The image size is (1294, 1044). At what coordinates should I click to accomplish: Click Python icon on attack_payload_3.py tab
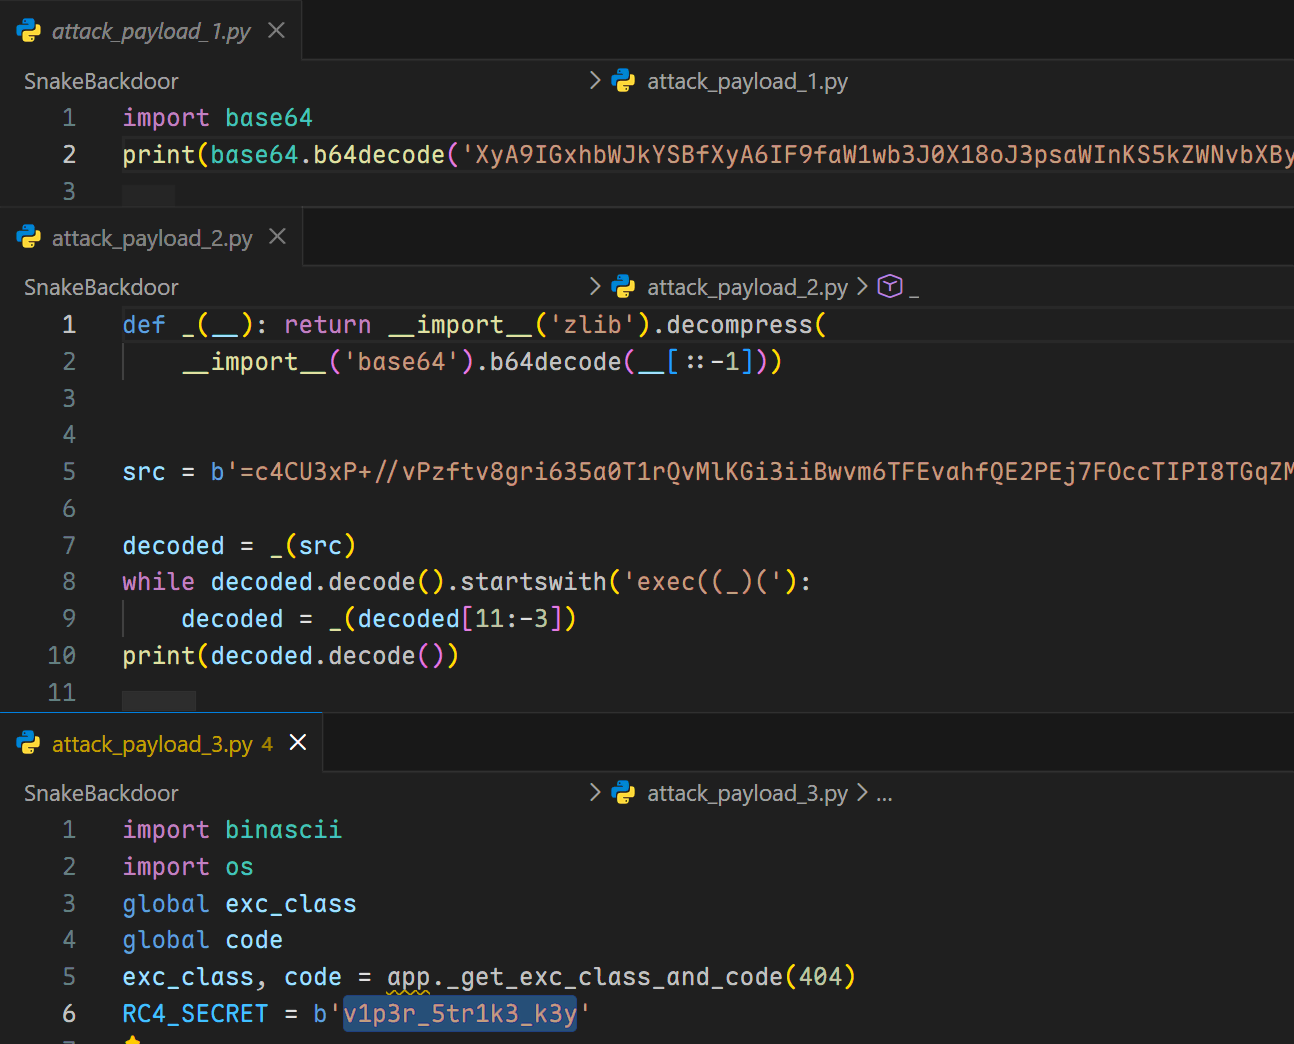pos(29,743)
